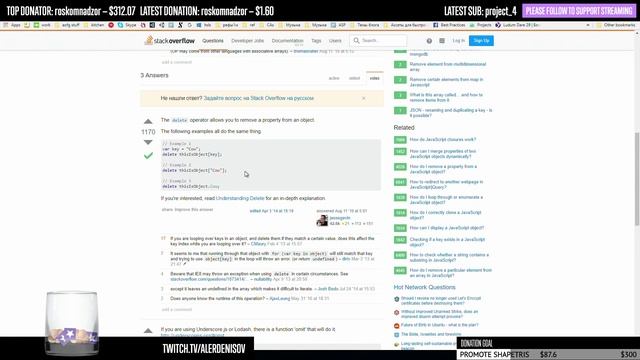
Task: Sort answers by votes tab
Action: [x=374, y=78]
